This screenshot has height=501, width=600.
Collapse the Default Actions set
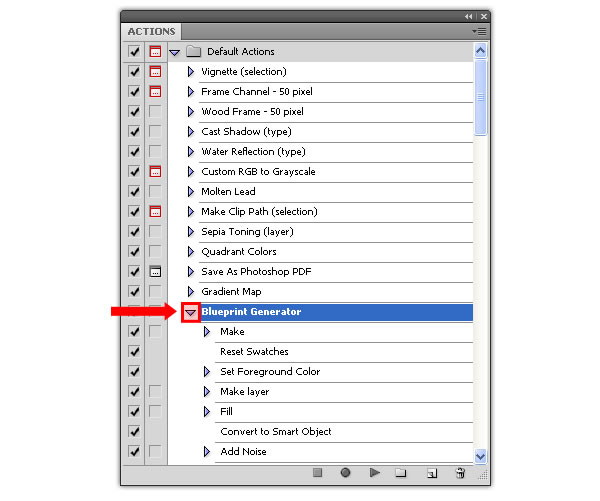pos(174,52)
